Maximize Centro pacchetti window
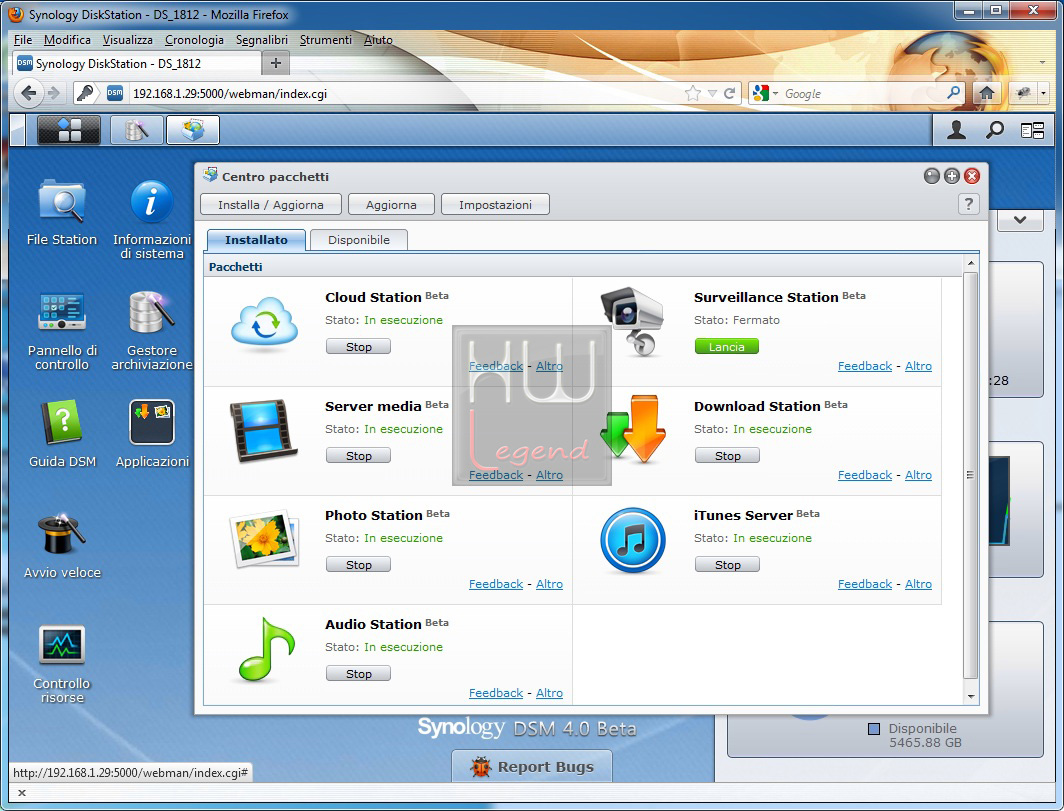 (x=951, y=176)
